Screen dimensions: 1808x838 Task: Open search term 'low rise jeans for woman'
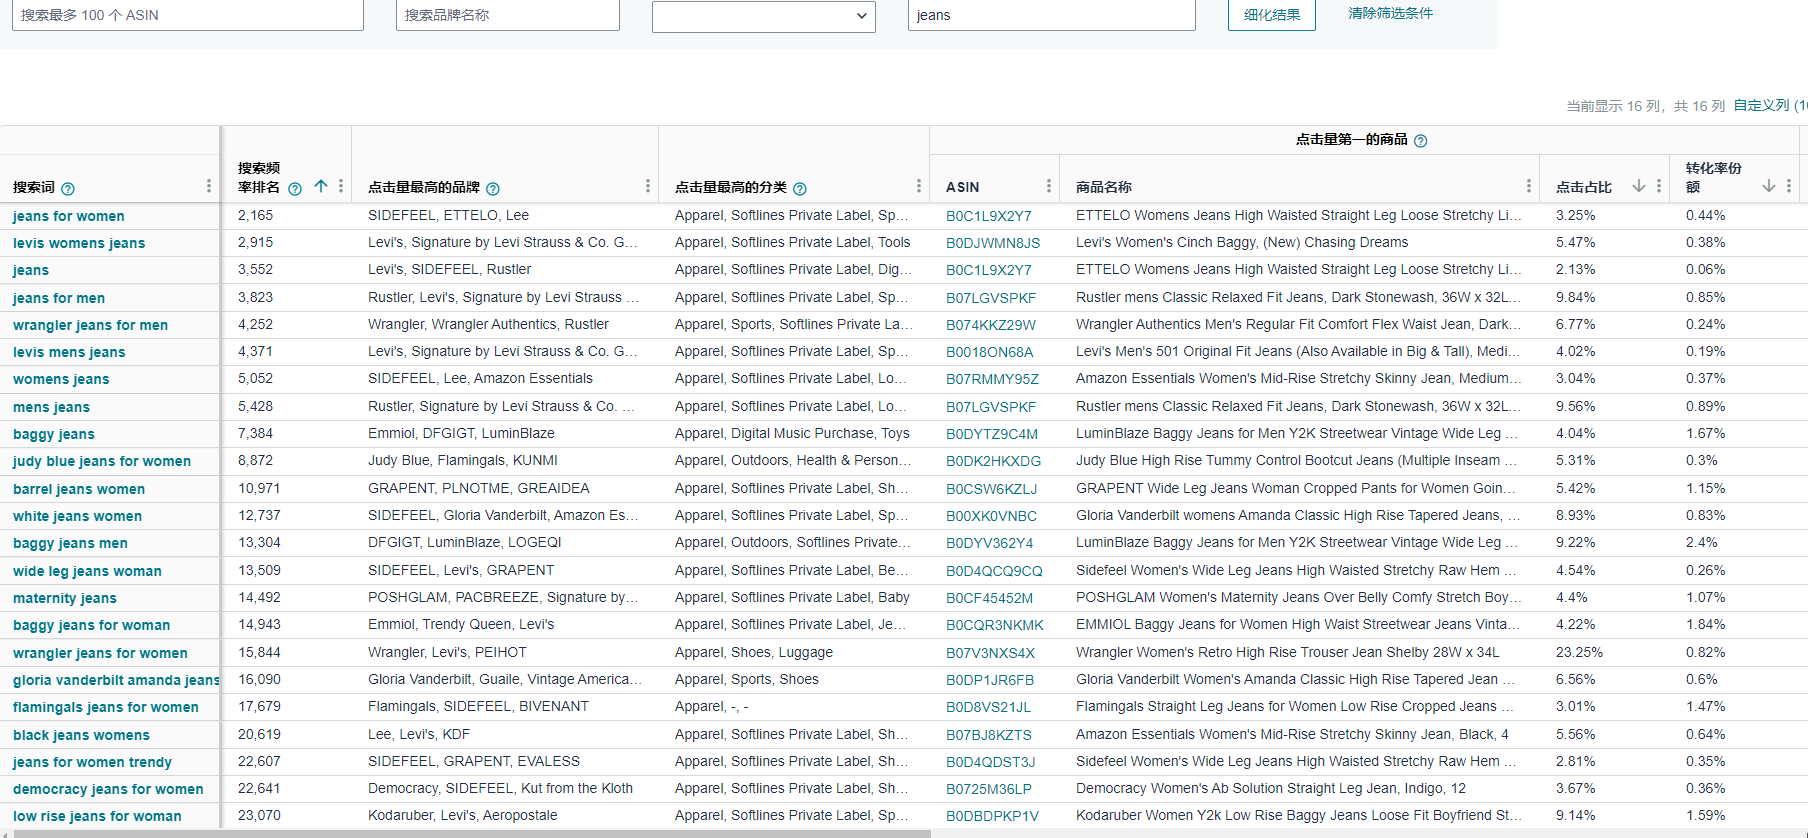tap(97, 816)
